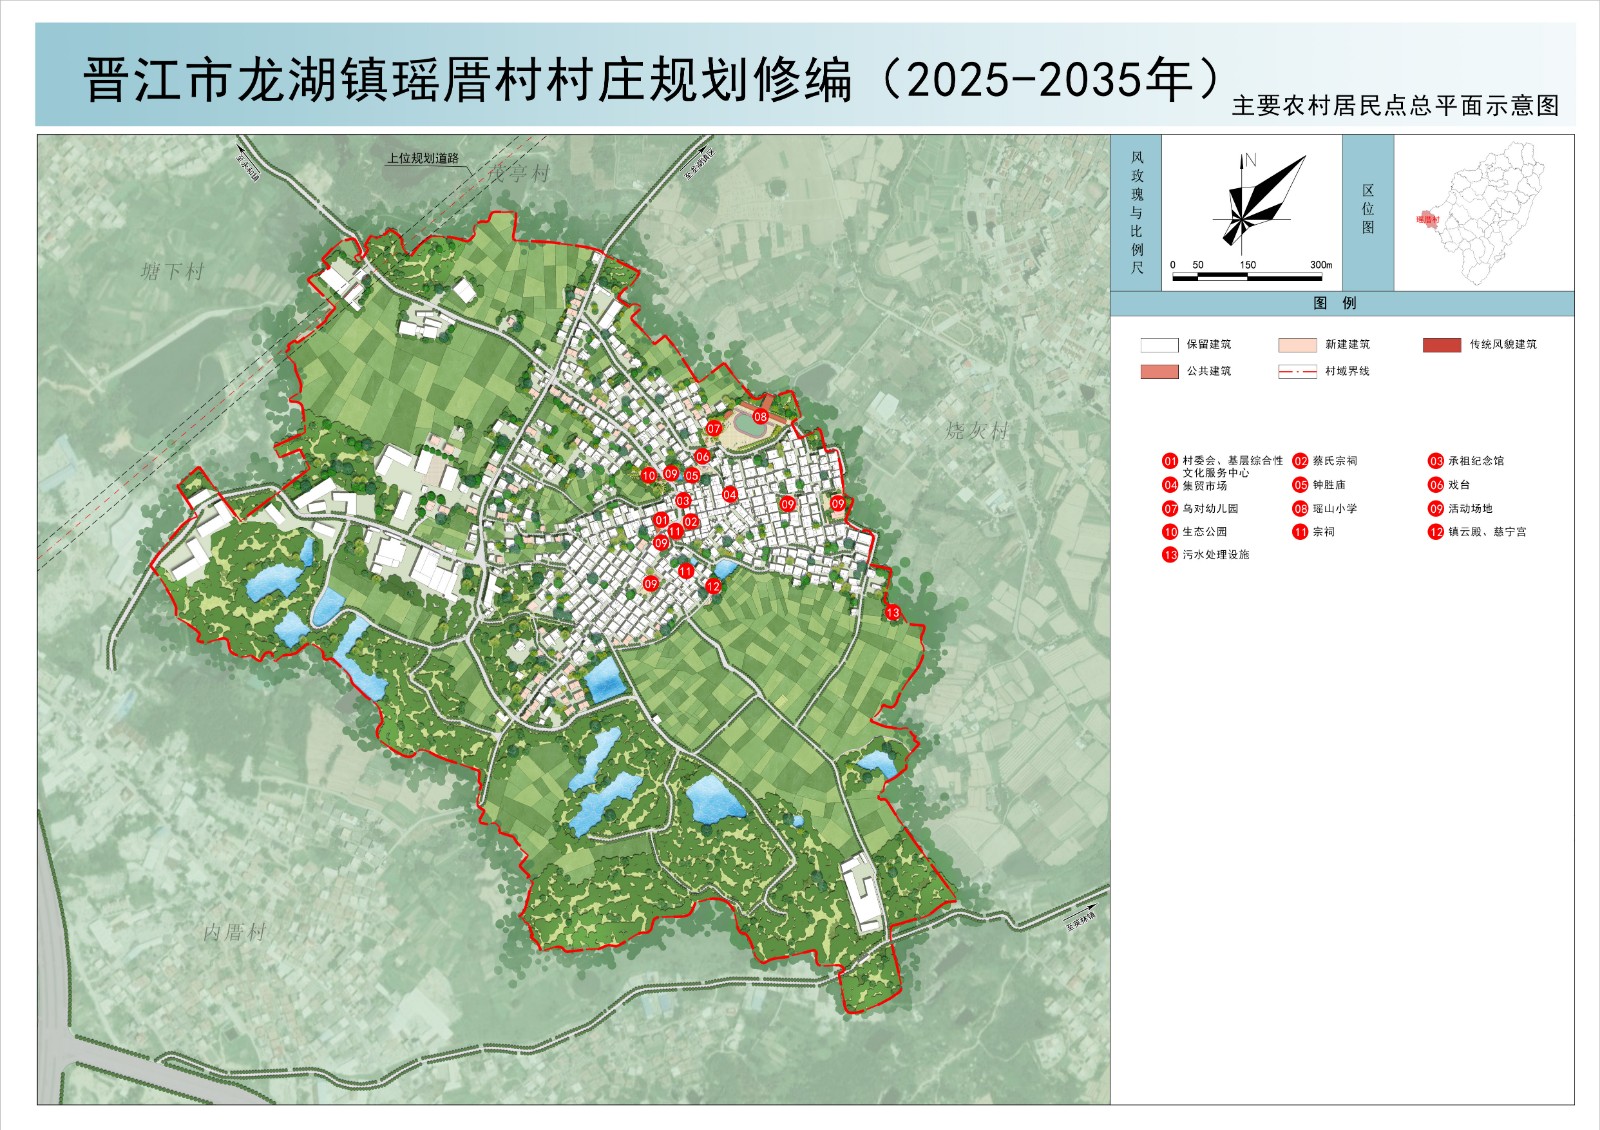
Task: Select the 村域界线 dashed line symbol
Action: coord(1297,372)
